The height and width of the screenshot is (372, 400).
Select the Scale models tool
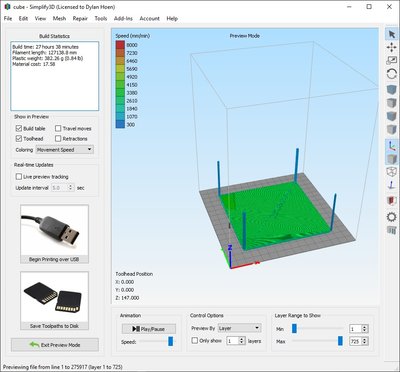click(392, 61)
